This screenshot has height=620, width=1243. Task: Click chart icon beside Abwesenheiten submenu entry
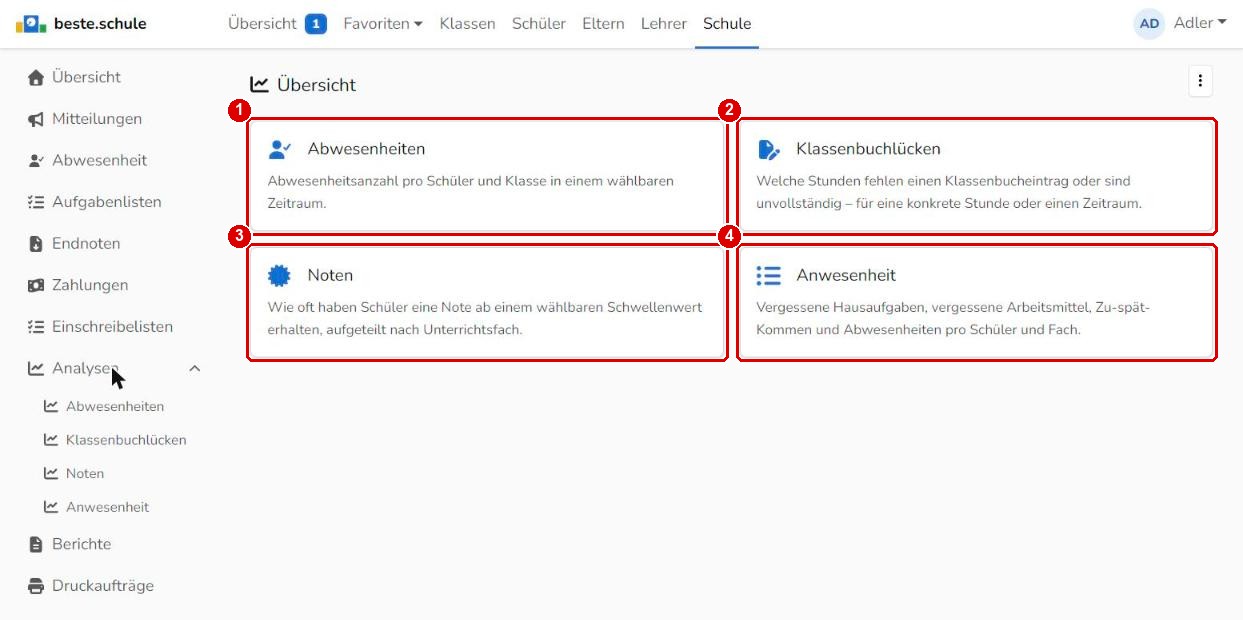point(51,407)
